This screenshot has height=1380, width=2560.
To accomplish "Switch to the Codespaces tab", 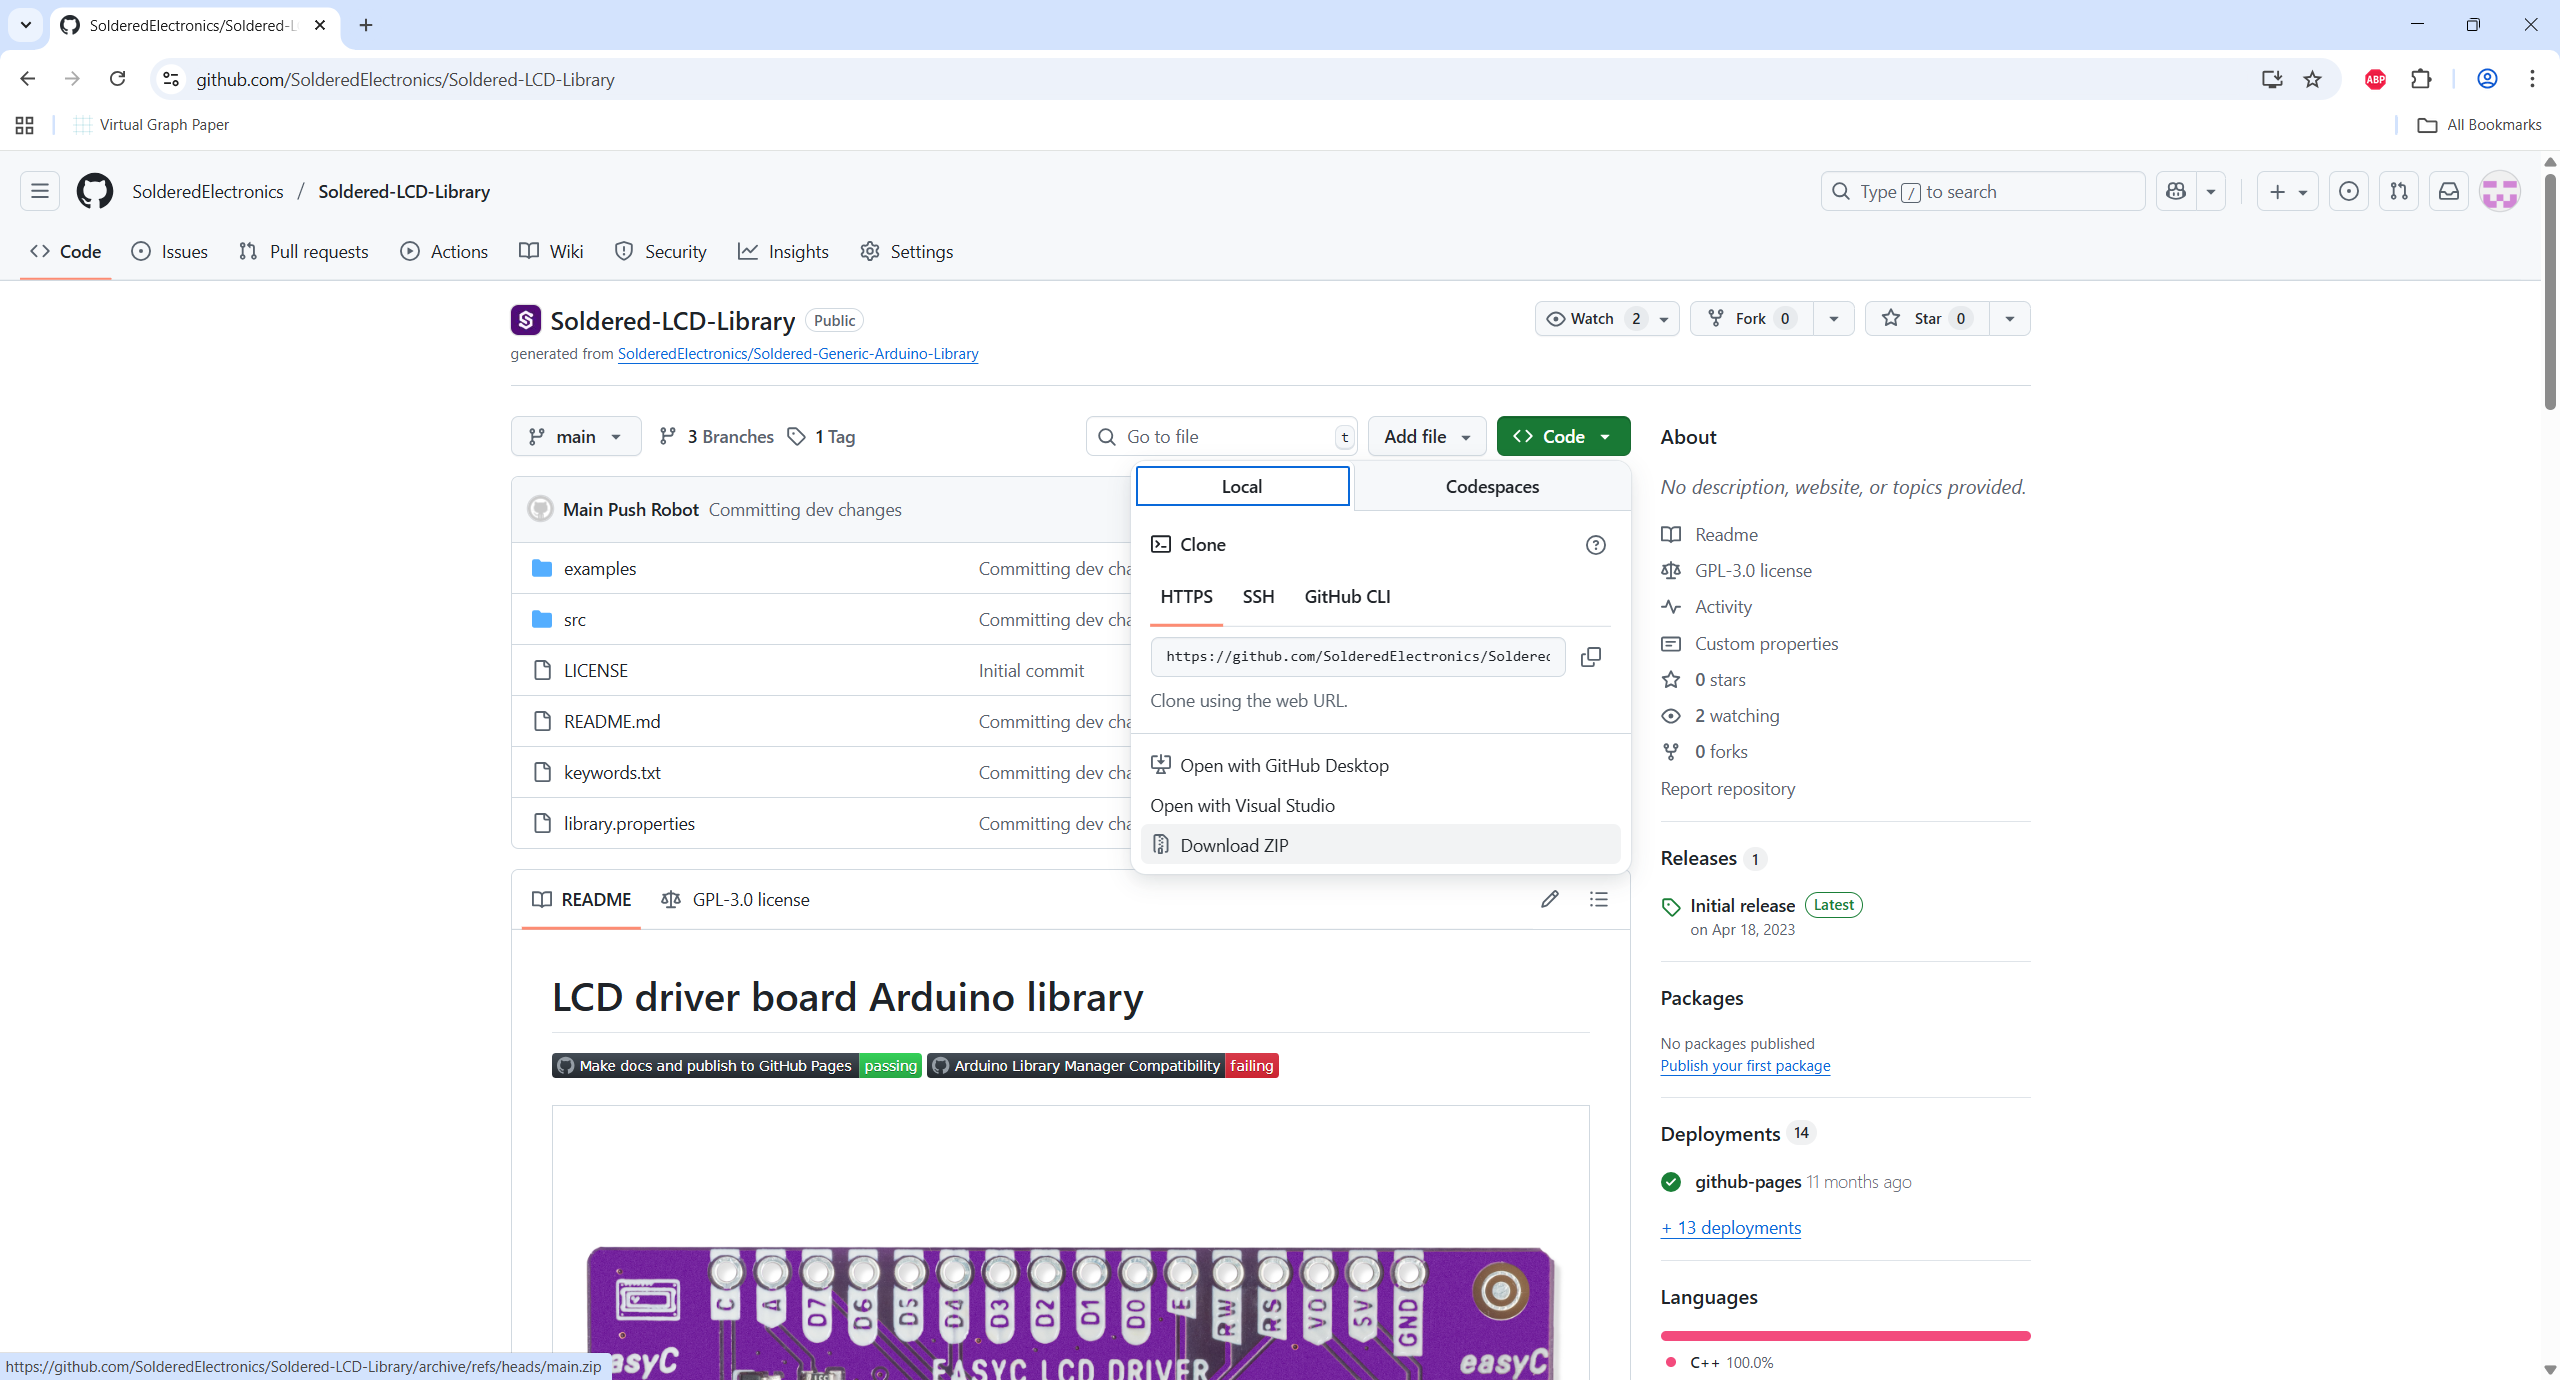I will 1492,486.
